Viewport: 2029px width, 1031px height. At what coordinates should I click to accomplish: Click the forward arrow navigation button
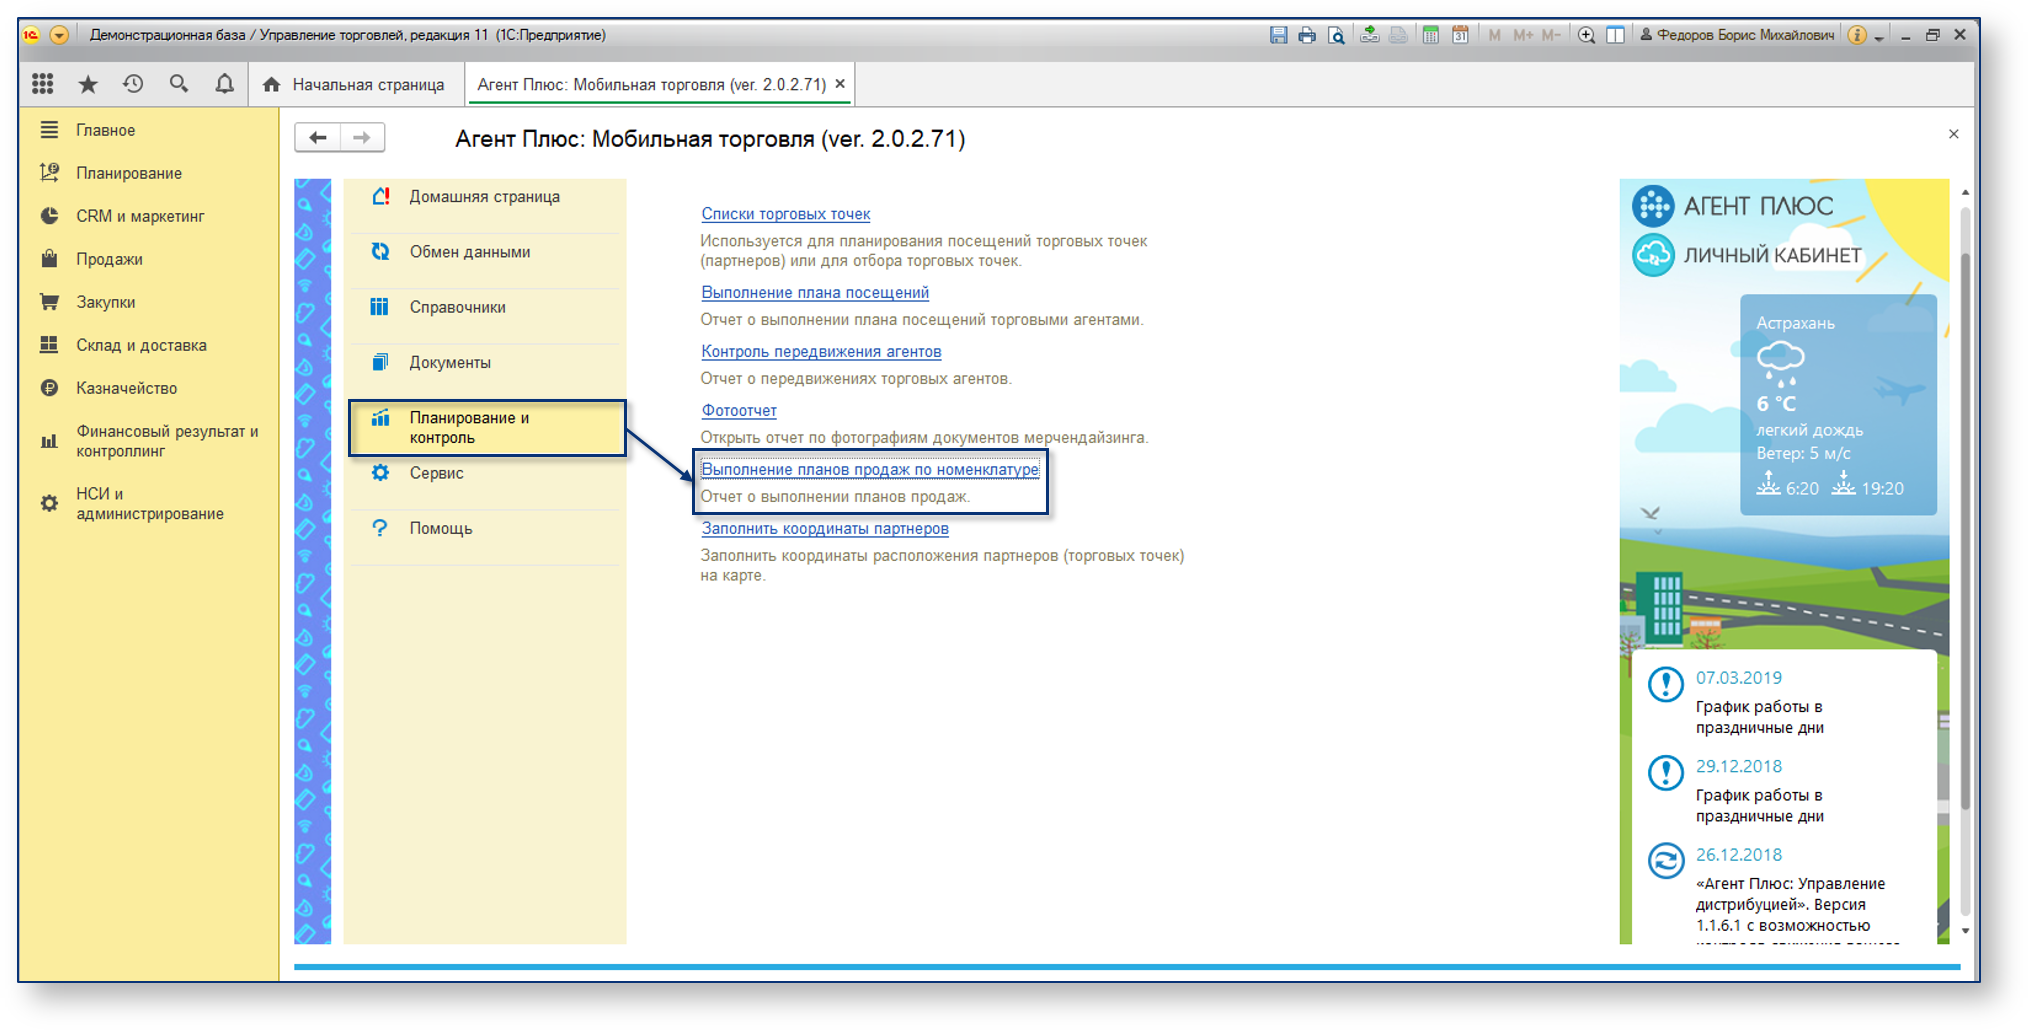[x=362, y=138]
